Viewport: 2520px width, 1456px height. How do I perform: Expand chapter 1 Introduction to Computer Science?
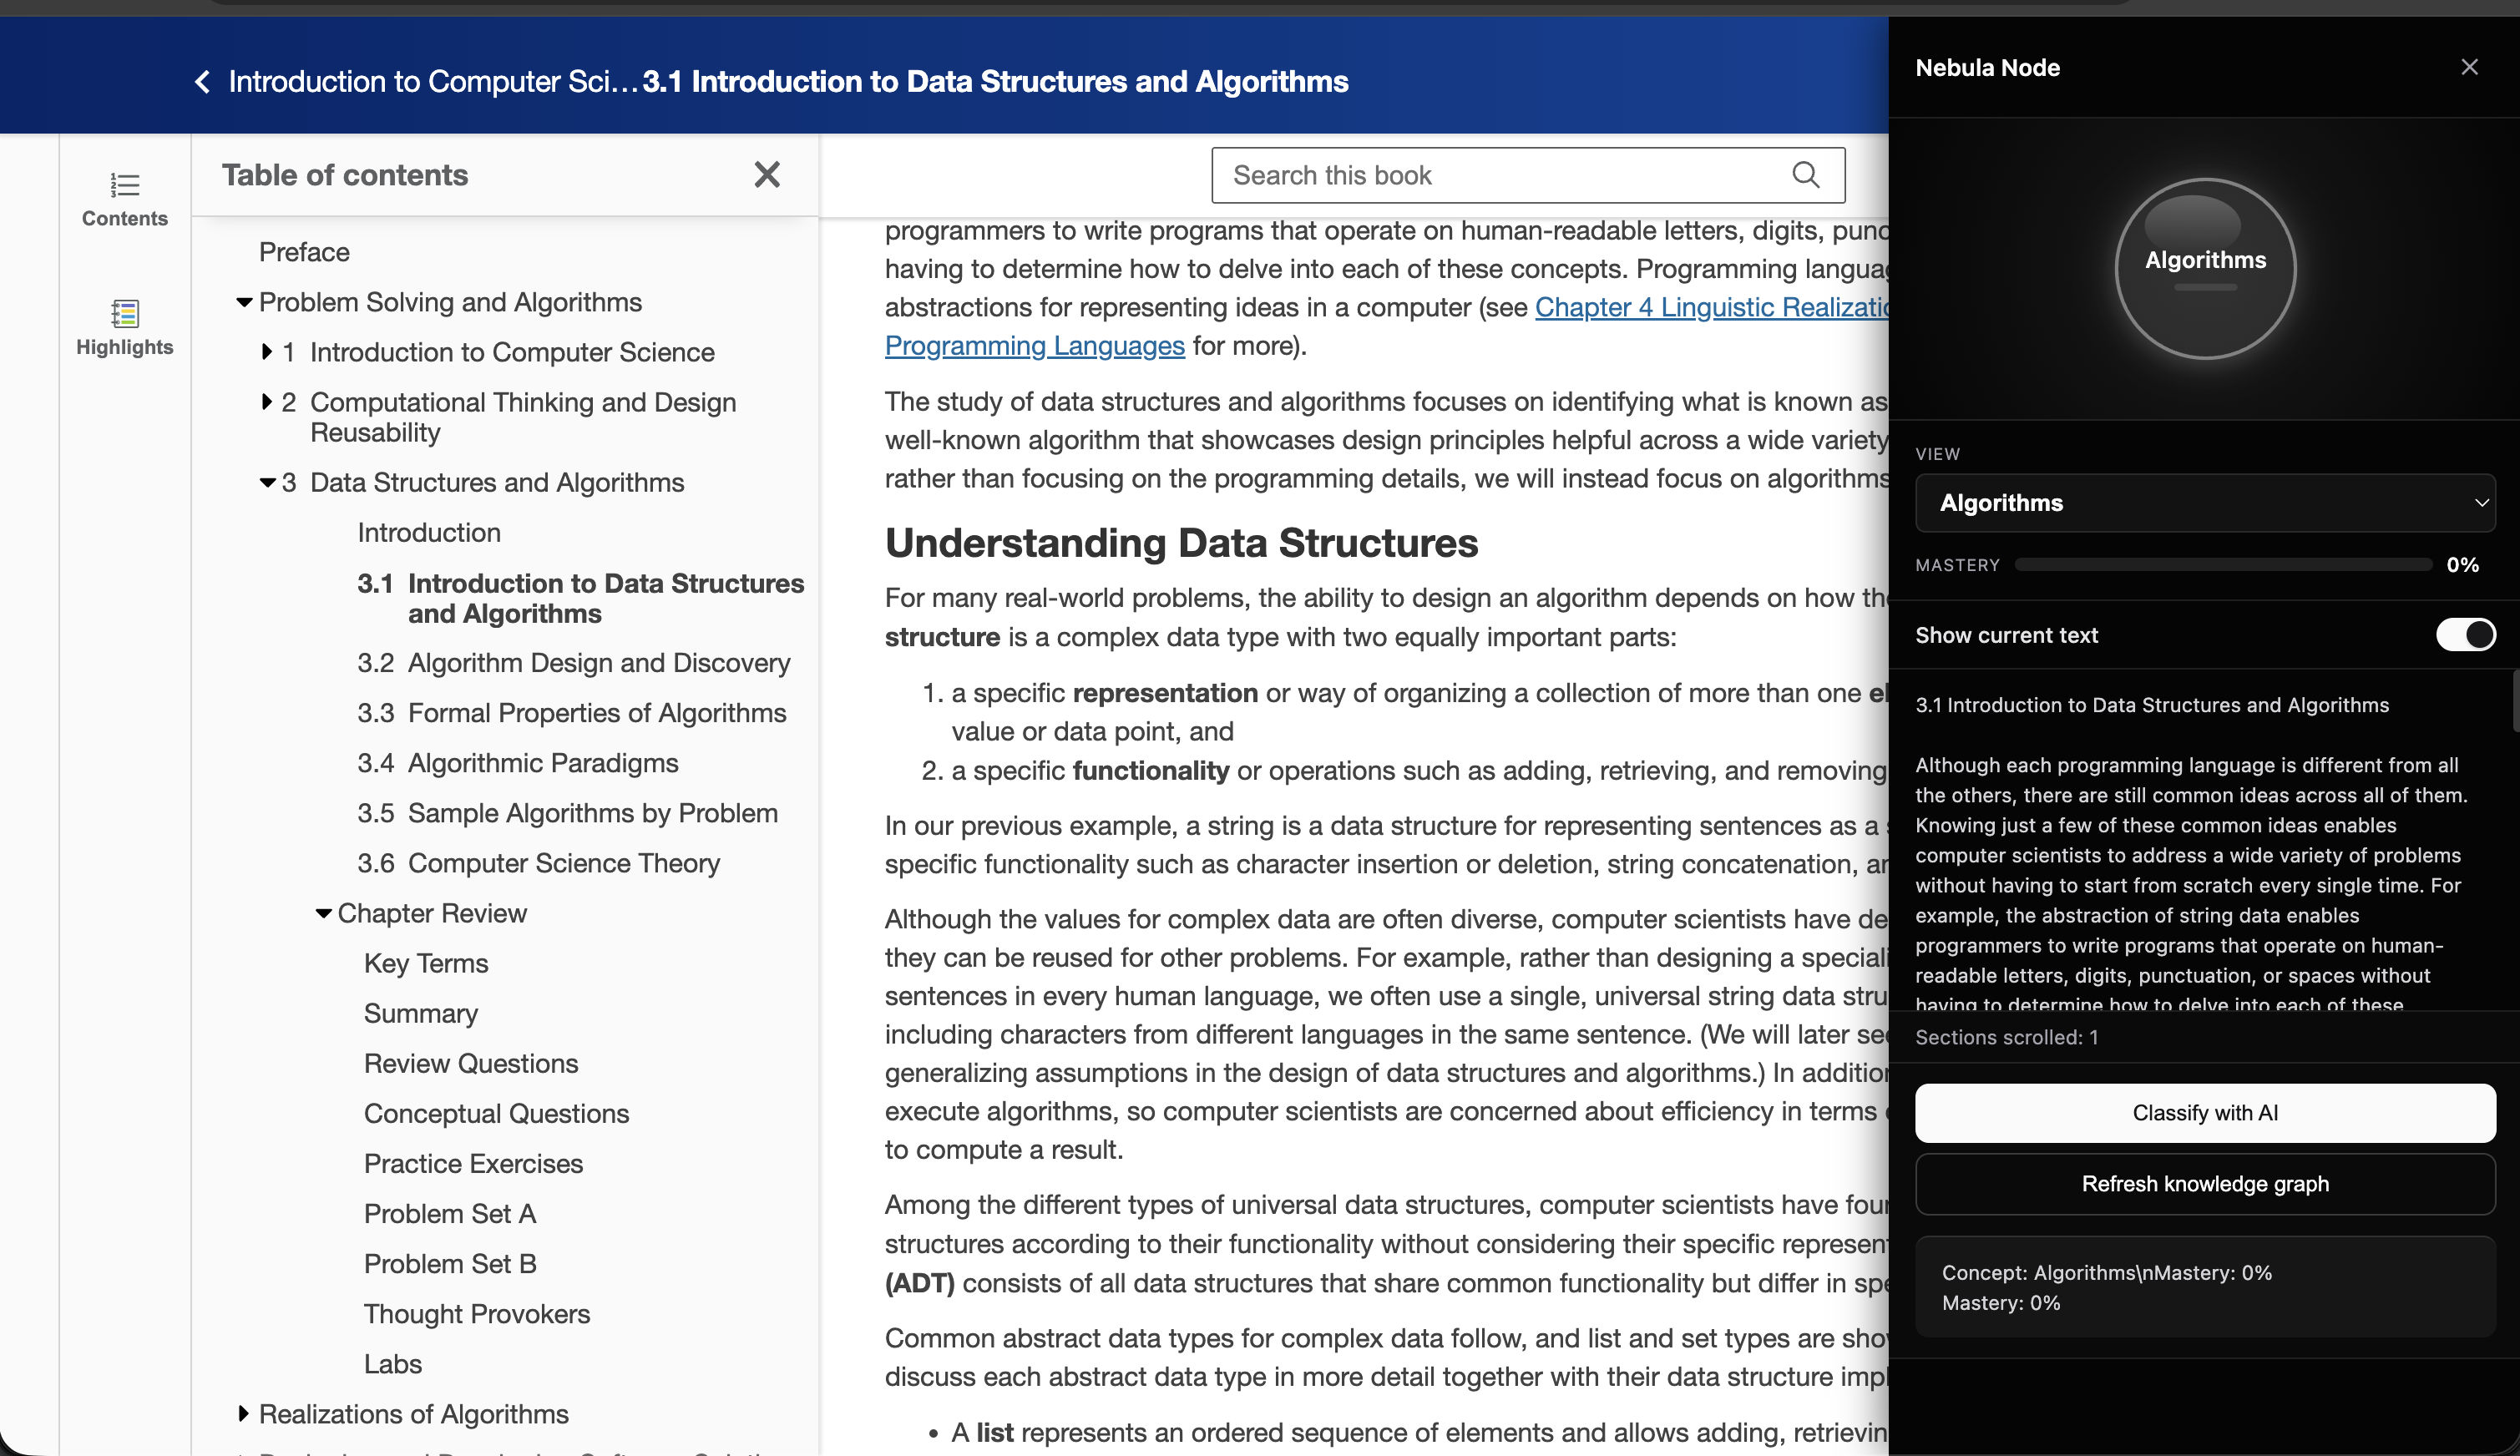pos(267,352)
